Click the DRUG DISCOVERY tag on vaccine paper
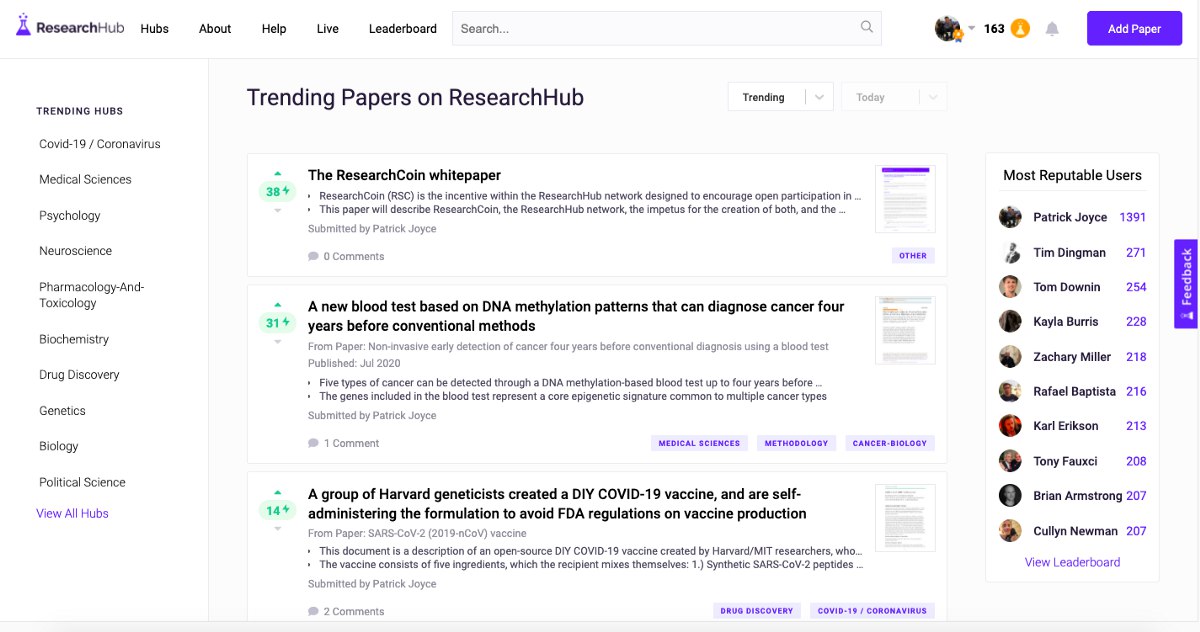The width and height of the screenshot is (1200, 632). 757,610
